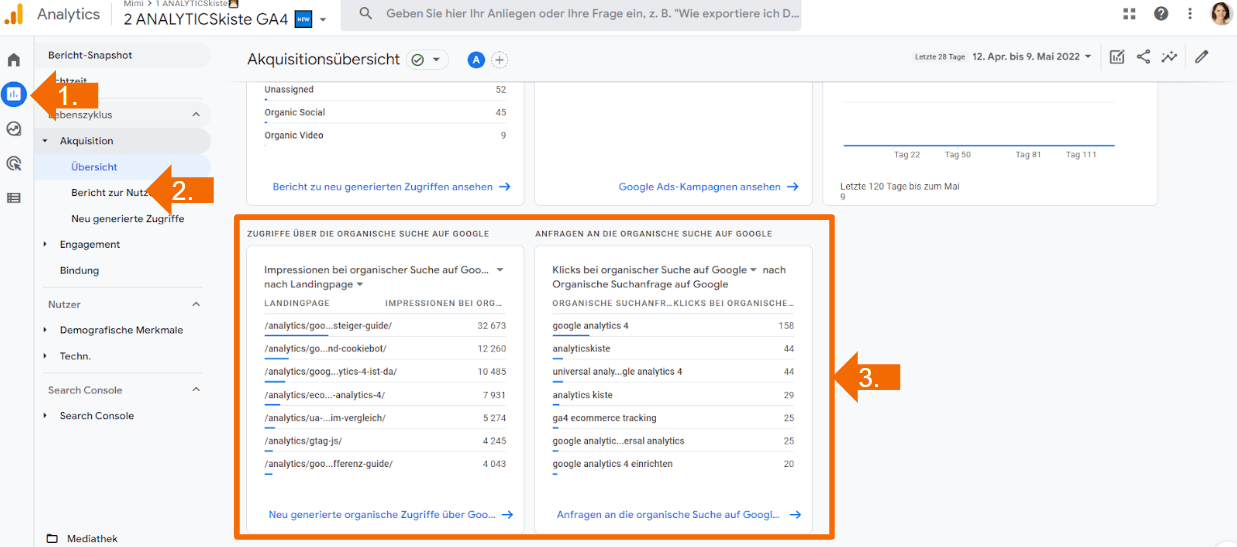Open the user profile avatar

1221,14
